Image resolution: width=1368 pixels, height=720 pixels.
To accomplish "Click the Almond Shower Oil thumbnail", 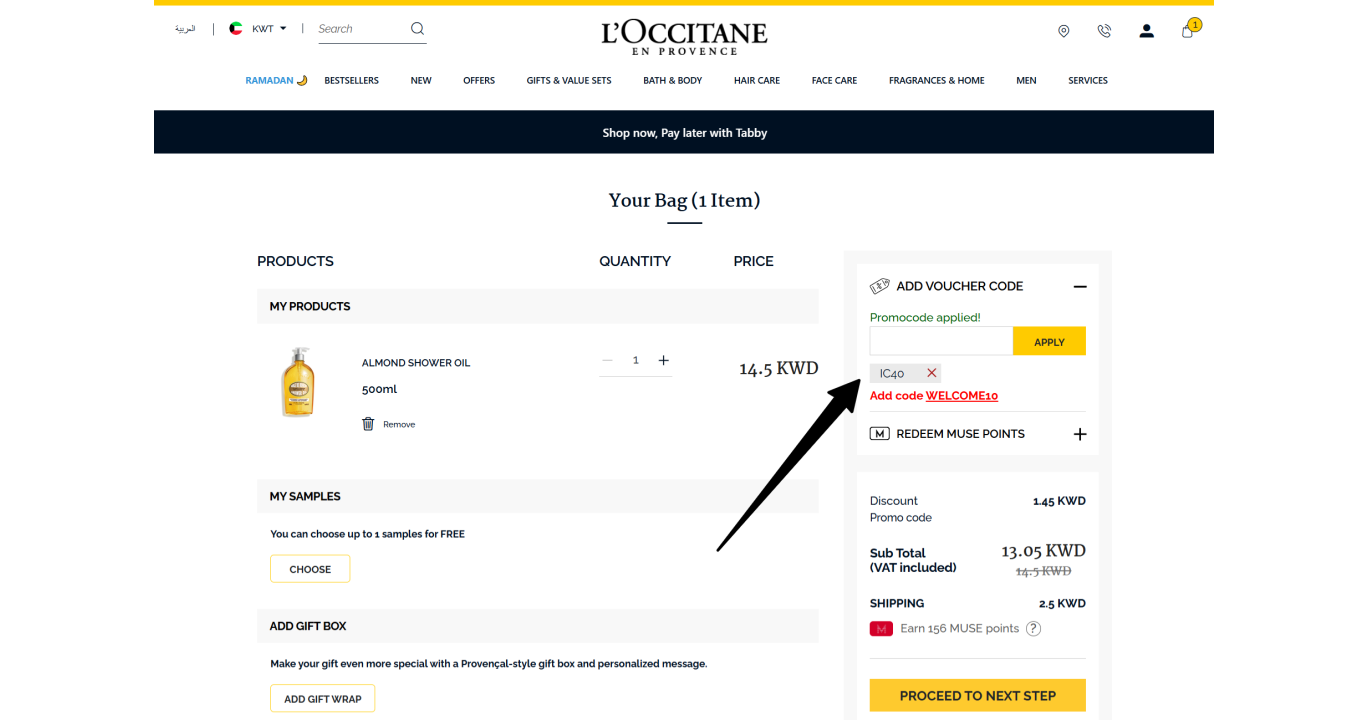I will pyautogui.click(x=298, y=382).
